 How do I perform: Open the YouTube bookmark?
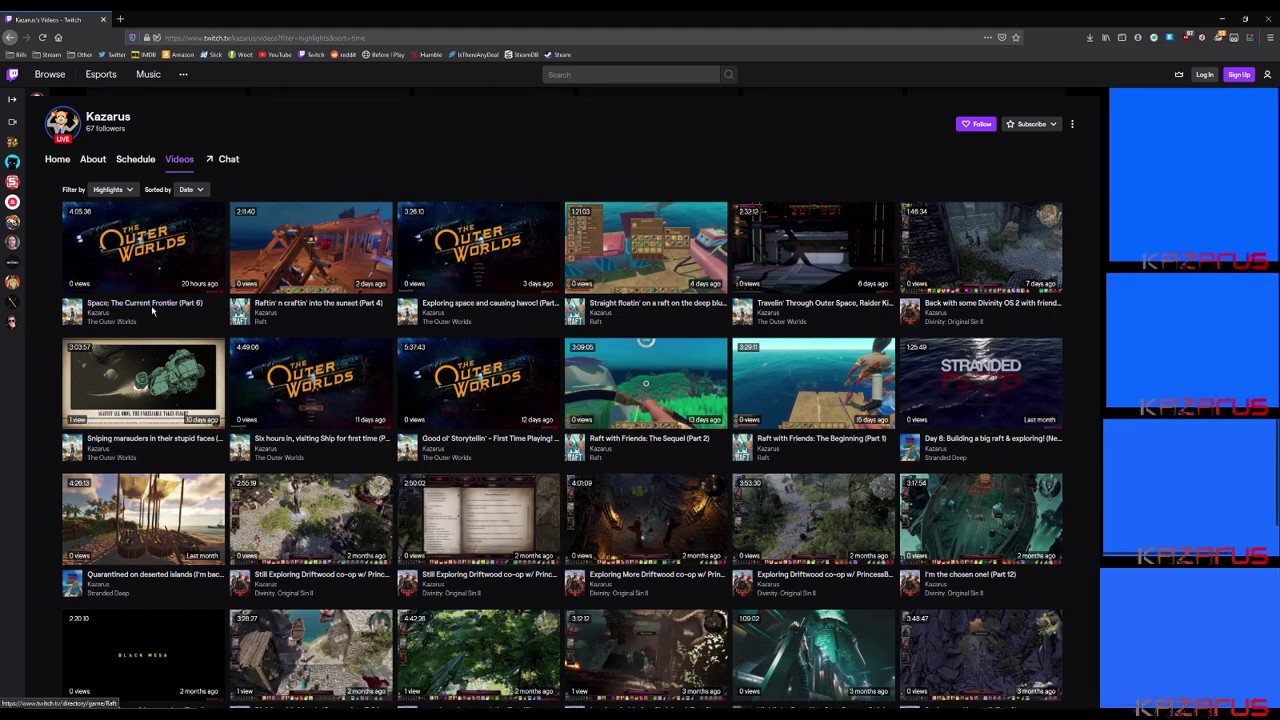click(x=276, y=55)
